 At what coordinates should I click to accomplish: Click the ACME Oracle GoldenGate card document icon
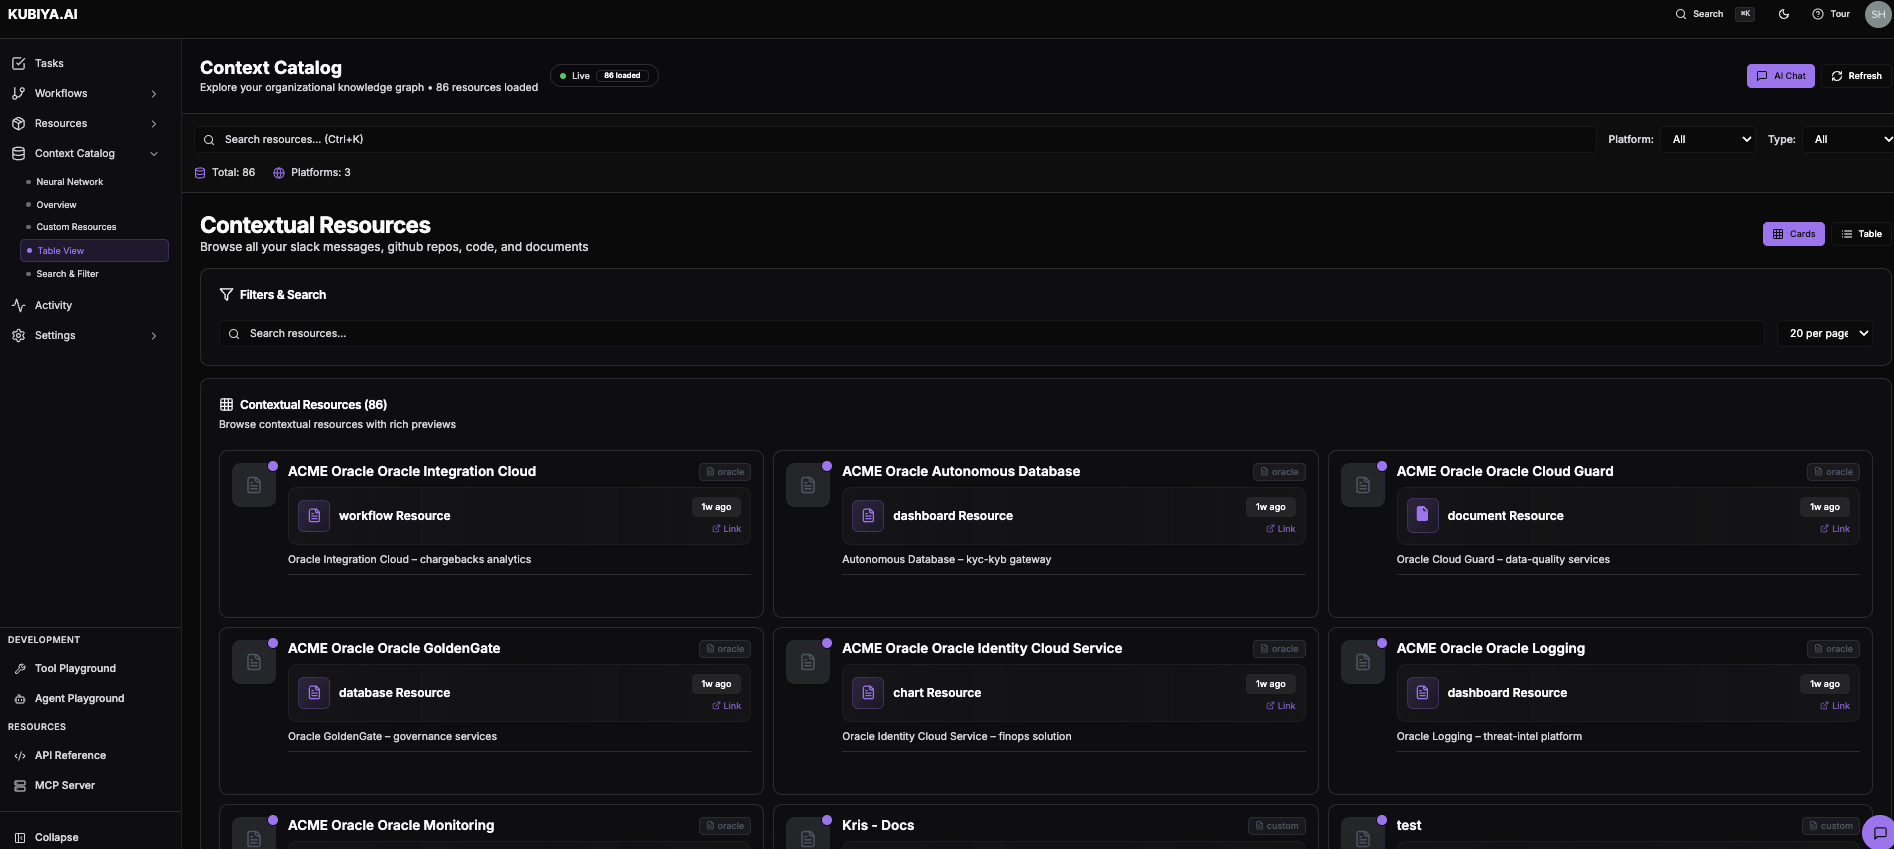(x=254, y=662)
